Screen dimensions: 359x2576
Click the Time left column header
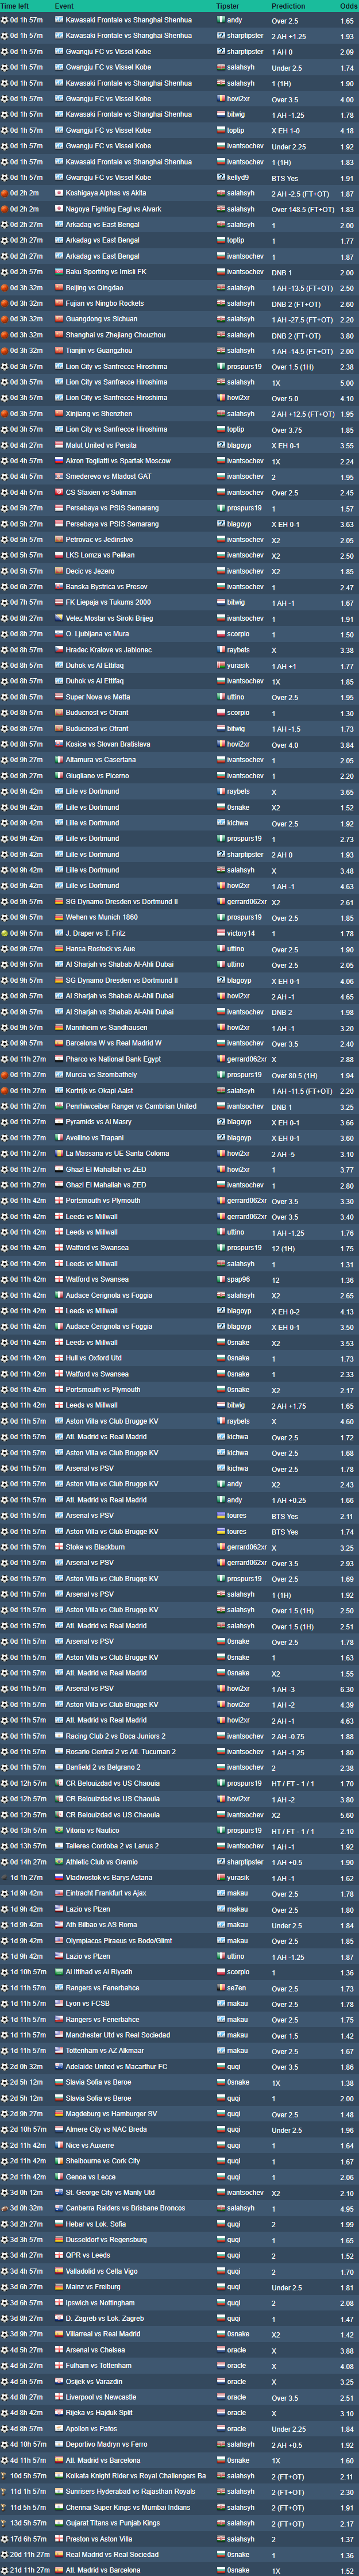15,6
